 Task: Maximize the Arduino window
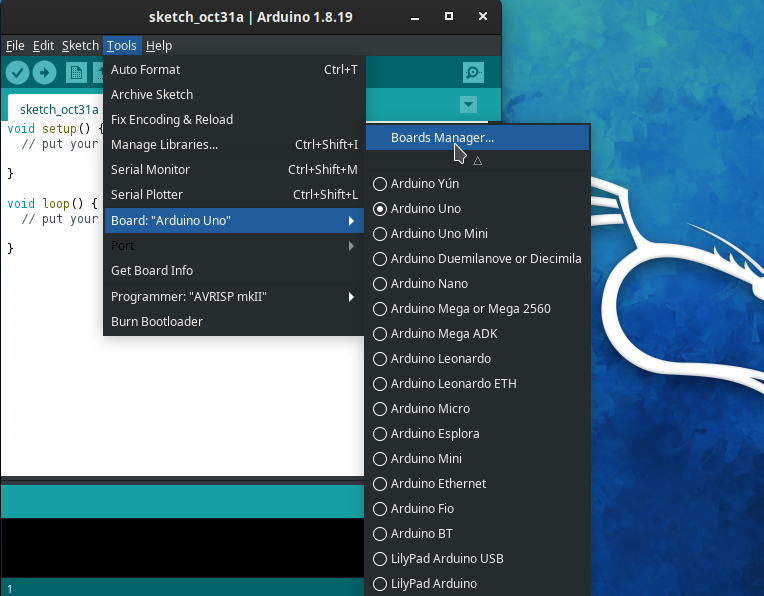(449, 16)
